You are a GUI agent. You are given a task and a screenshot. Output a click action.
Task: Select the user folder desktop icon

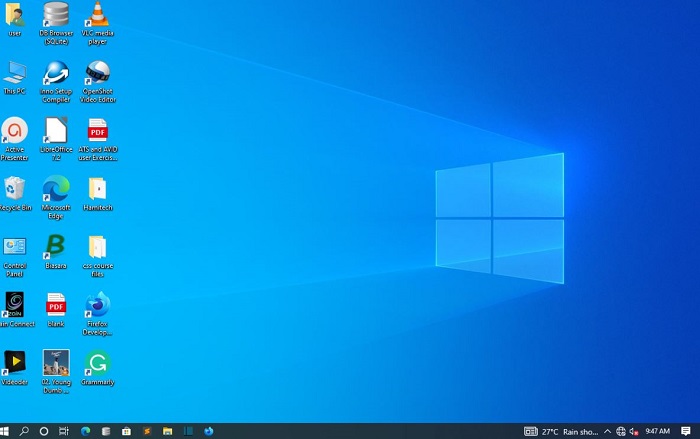point(15,19)
